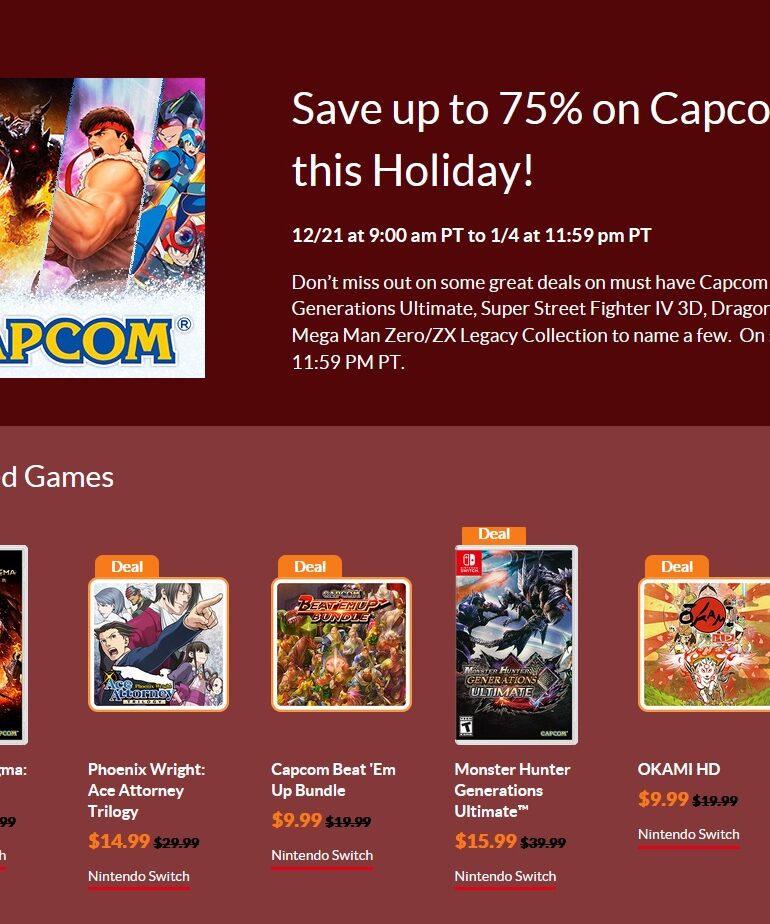Click the Save up to 75% headline
The height and width of the screenshot is (924, 770).
click(x=531, y=139)
